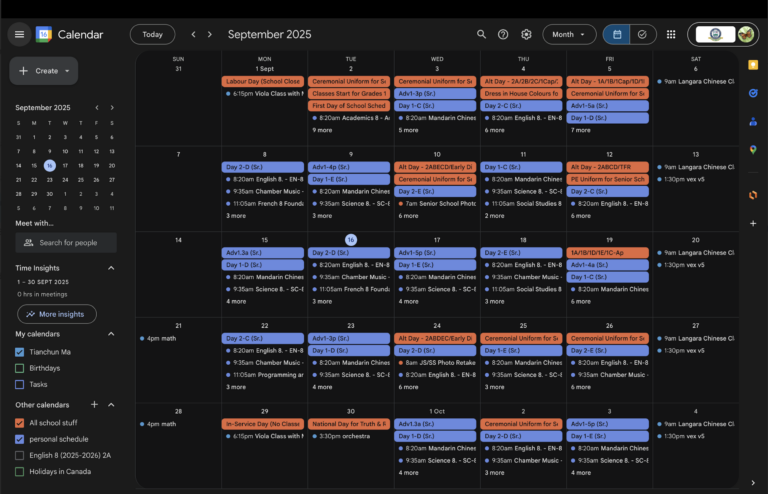This screenshot has width=768, height=494.
Task: Go to next month arrow
Action: (x=210, y=34)
